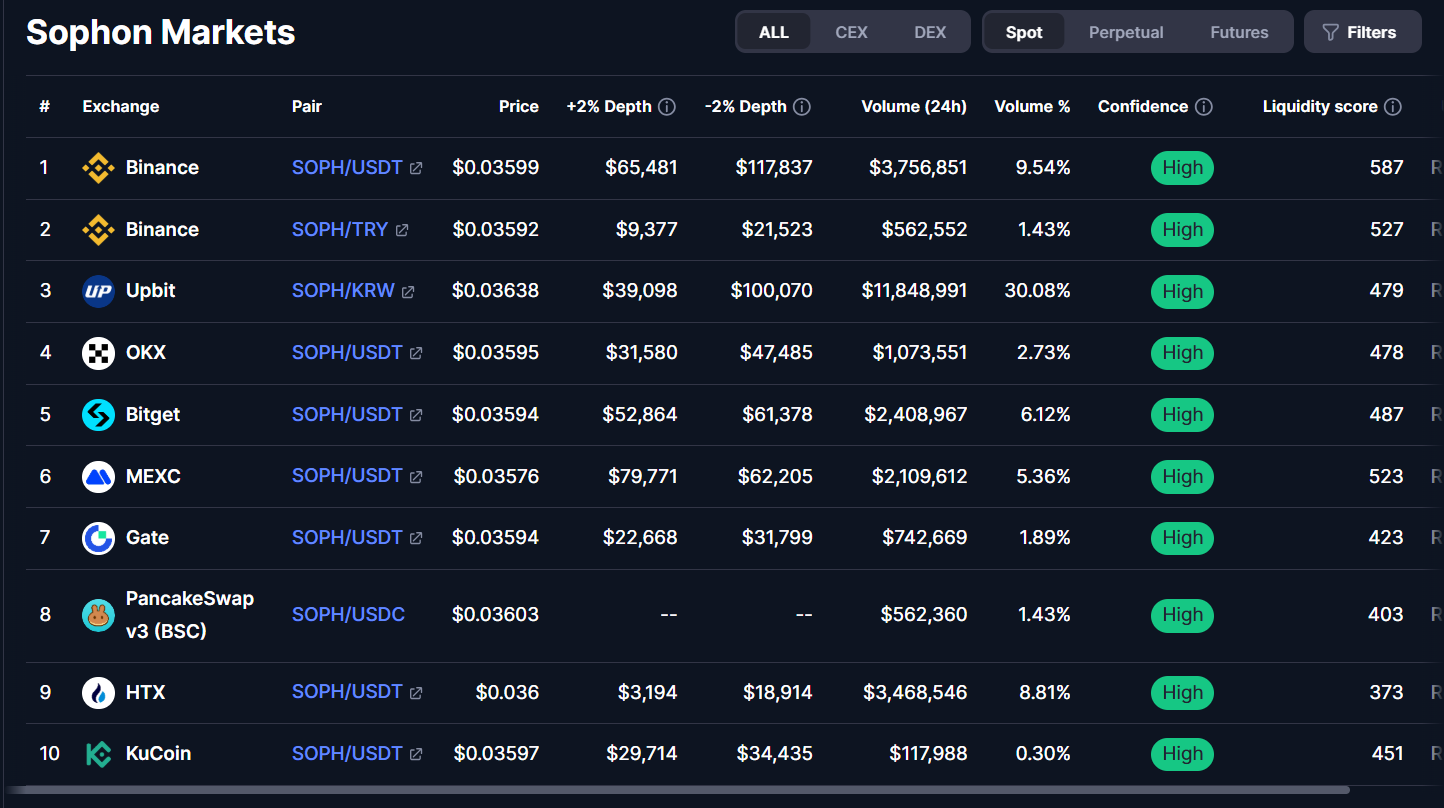Click external link icon next to SOPH/KRW
Screen dimensions: 1444x808
408,292
